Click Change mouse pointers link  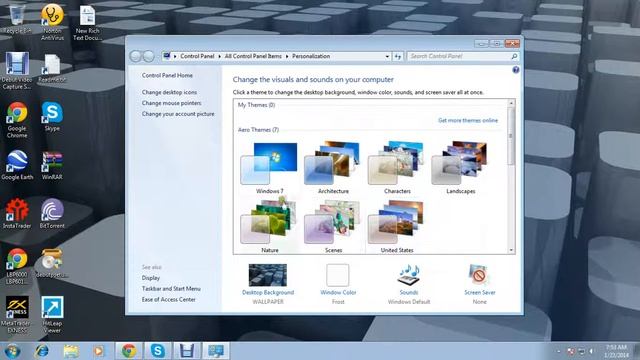click(171, 103)
